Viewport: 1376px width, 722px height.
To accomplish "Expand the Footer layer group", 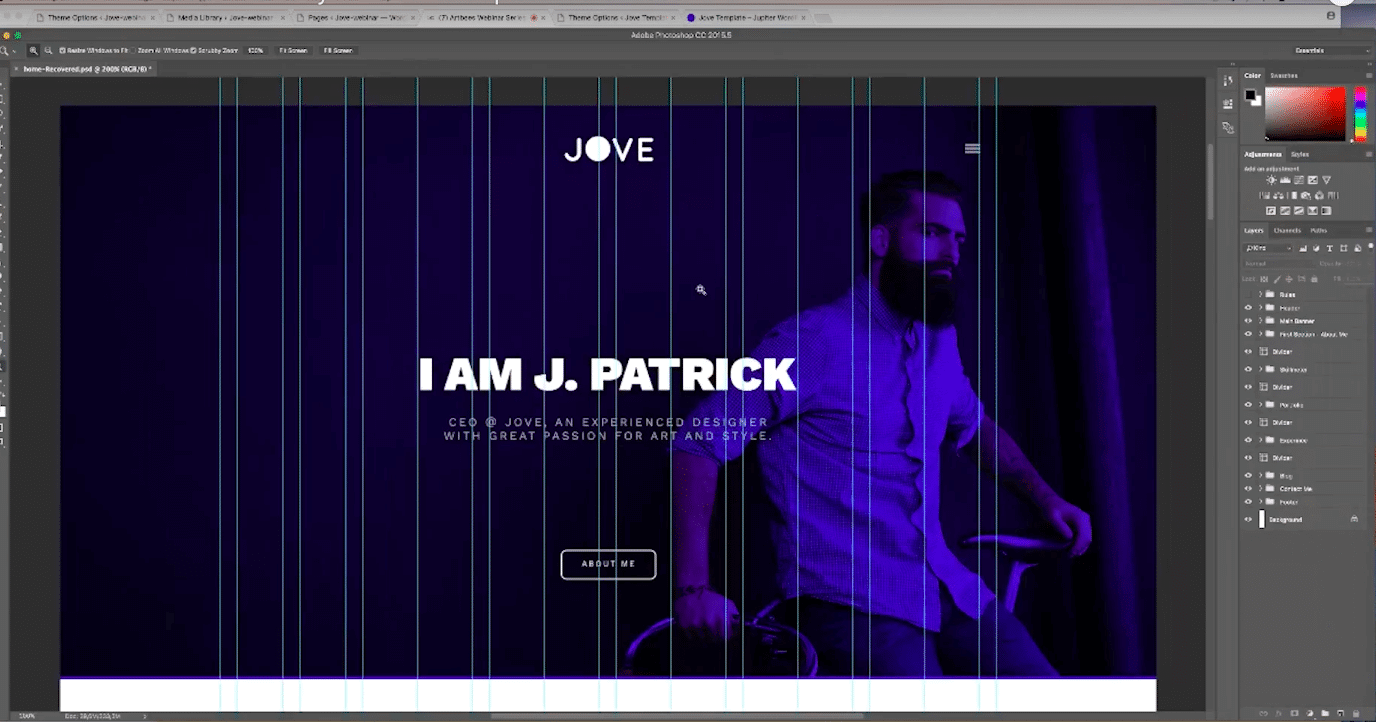I will pos(1260,501).
